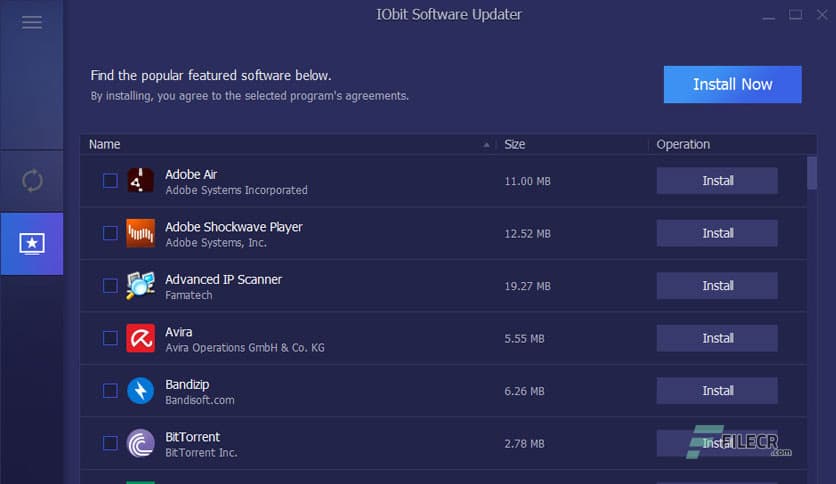Click Avira Operations GmbH & Co. KG text

pyautogui.click(x=245, y=348)
